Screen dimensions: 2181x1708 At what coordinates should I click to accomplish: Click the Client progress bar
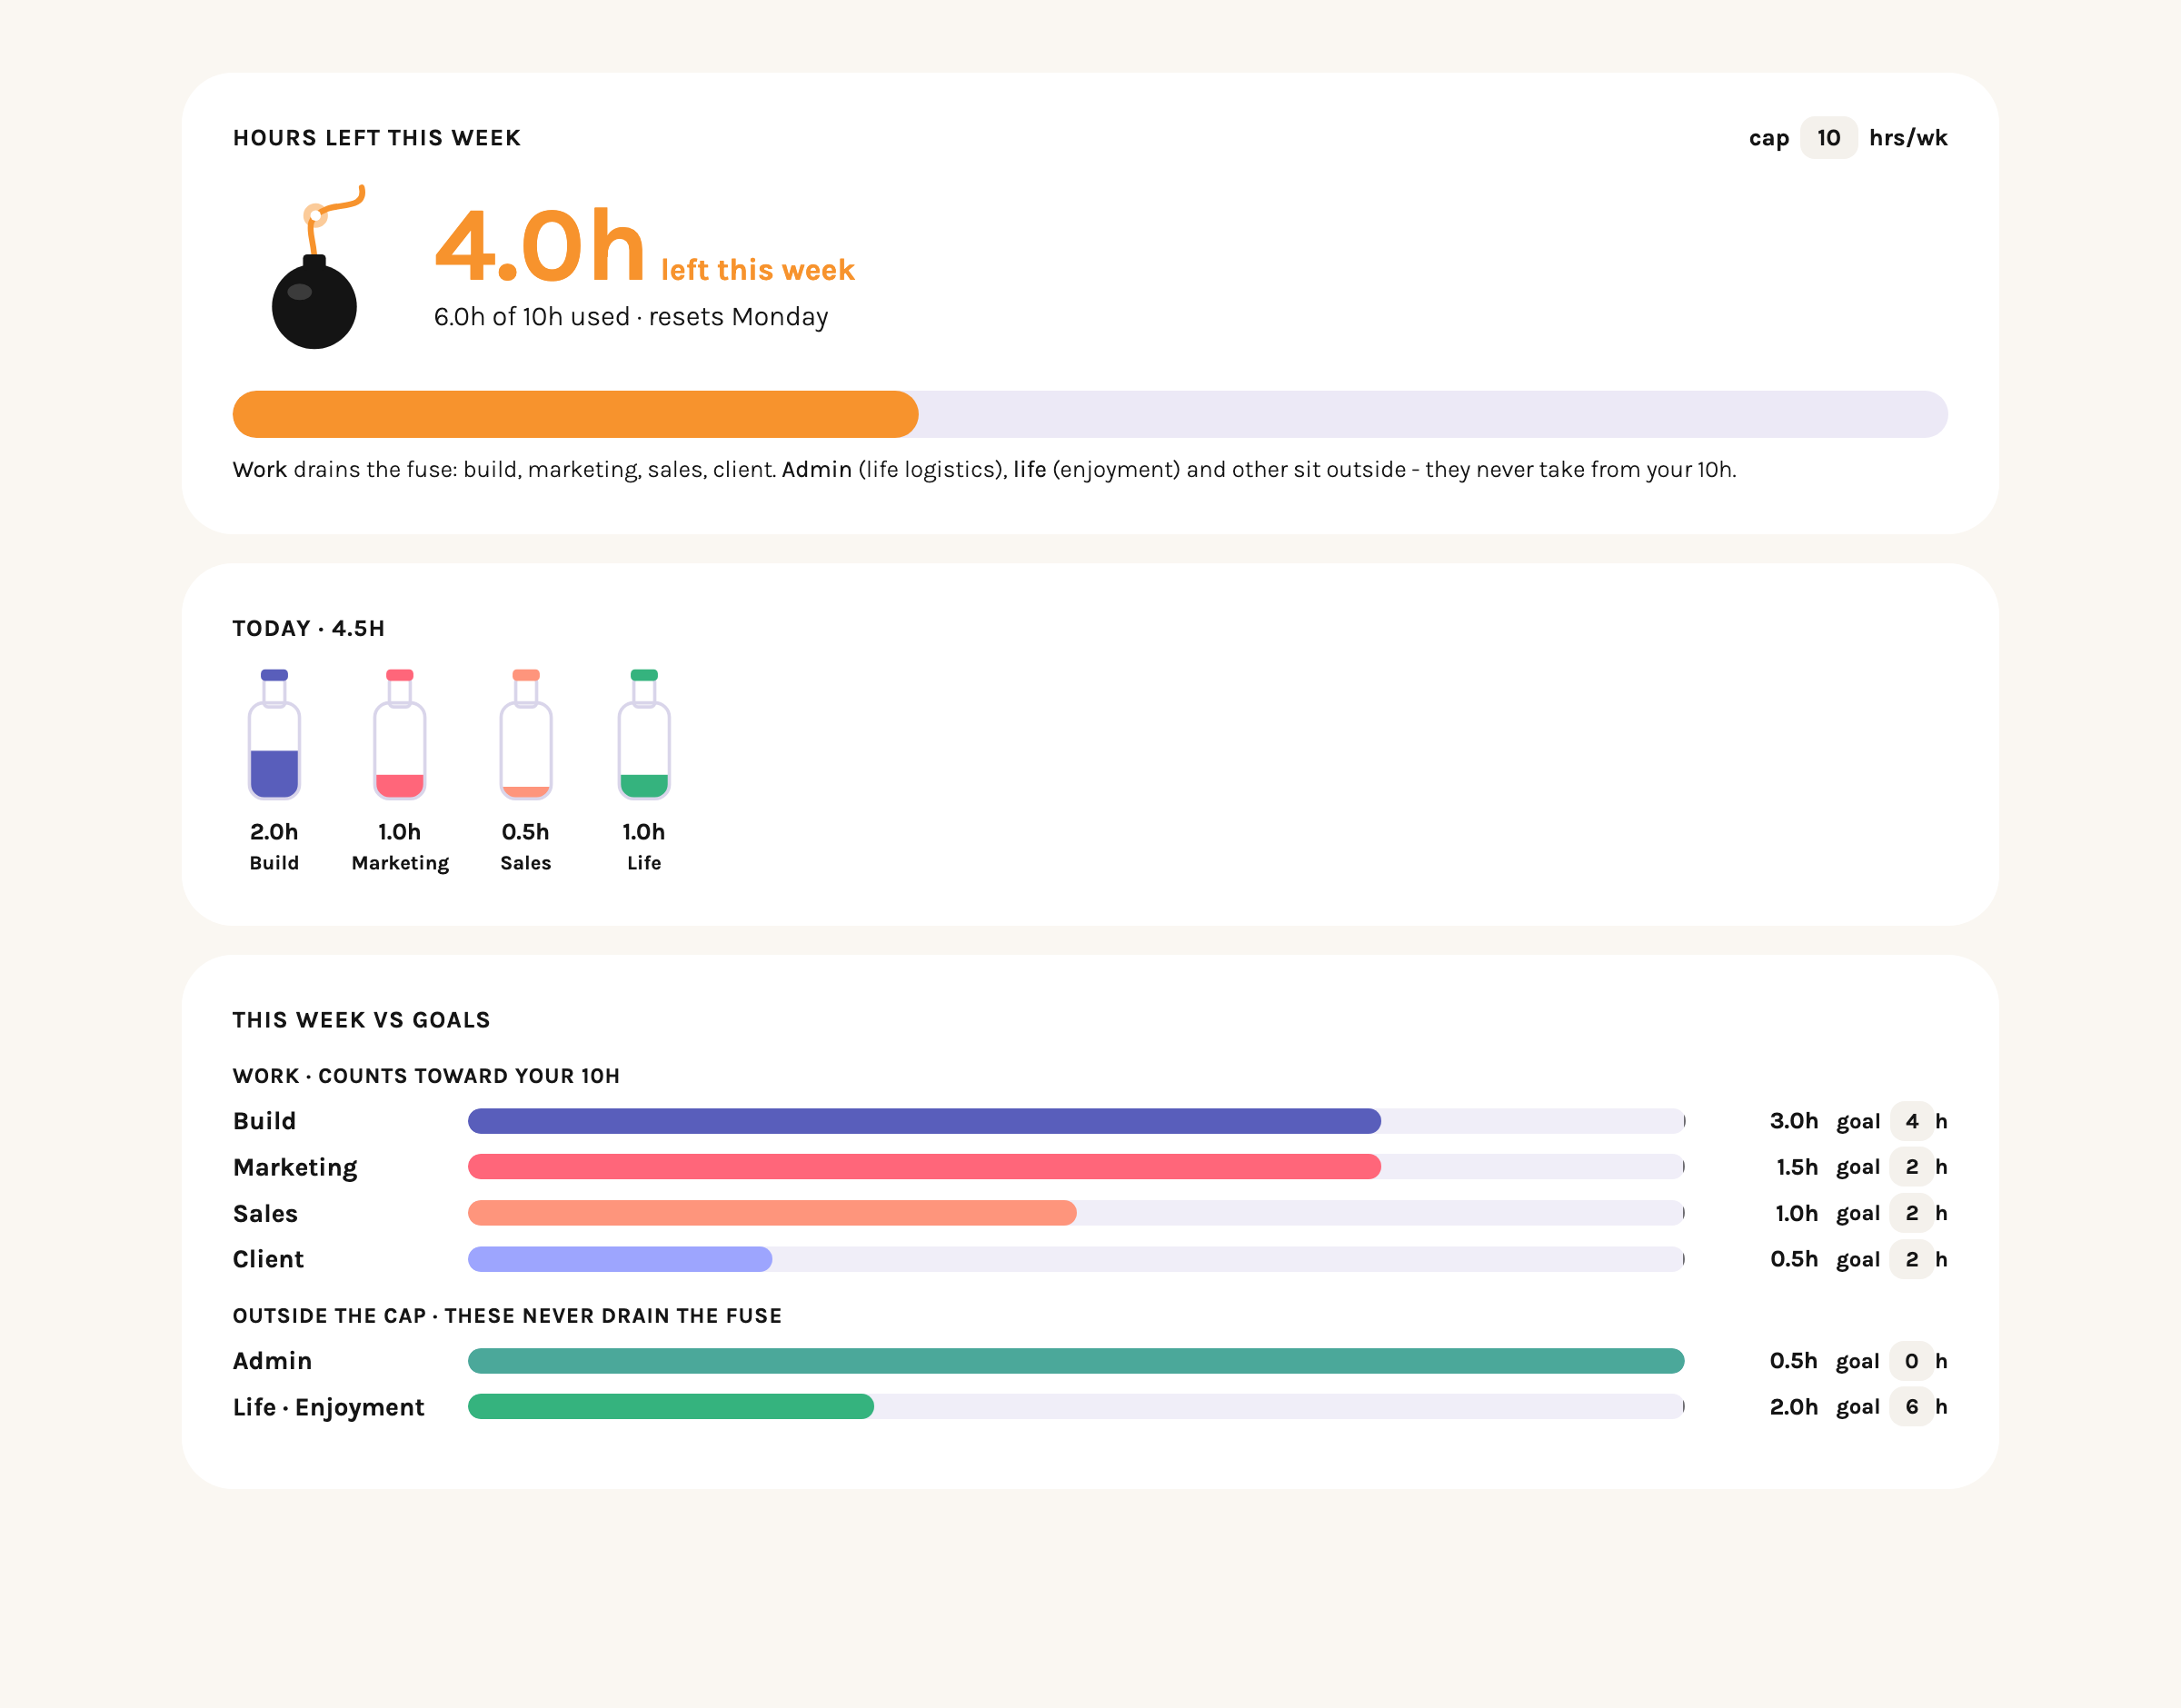[x=1076, y=1259]
